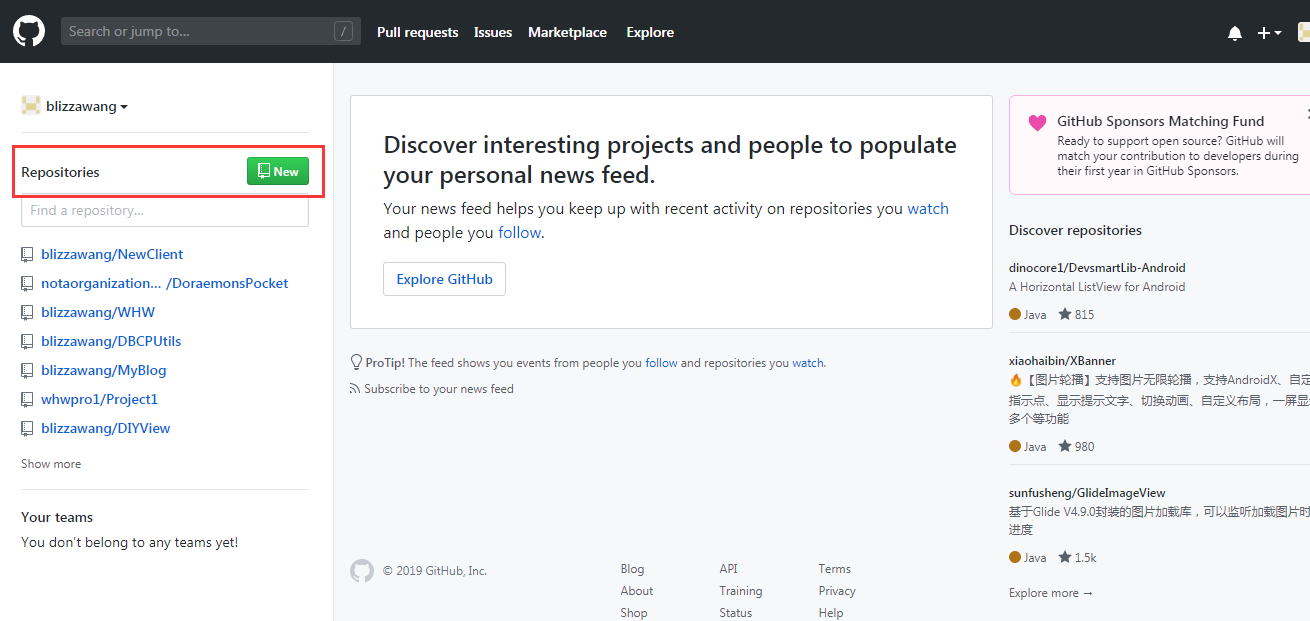Click the star icon showing 980
The image size is (1310, 621).
pos(1065,446)
